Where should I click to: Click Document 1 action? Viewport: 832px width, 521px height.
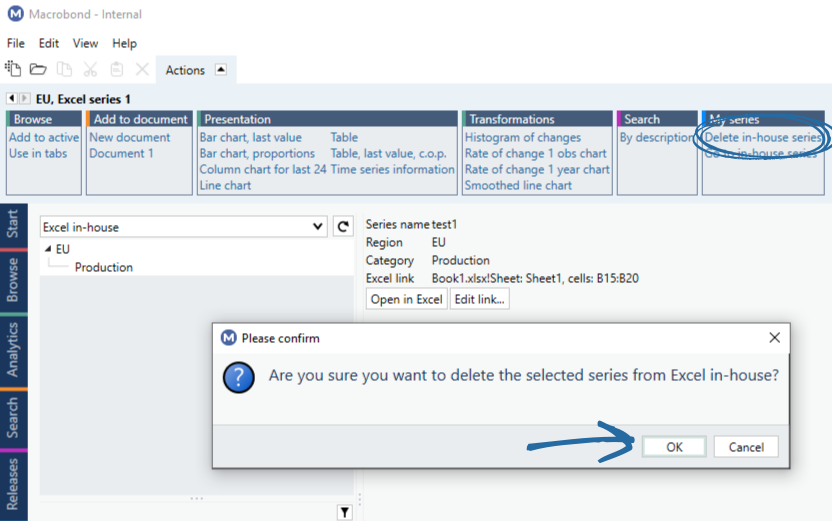point(121,153)
